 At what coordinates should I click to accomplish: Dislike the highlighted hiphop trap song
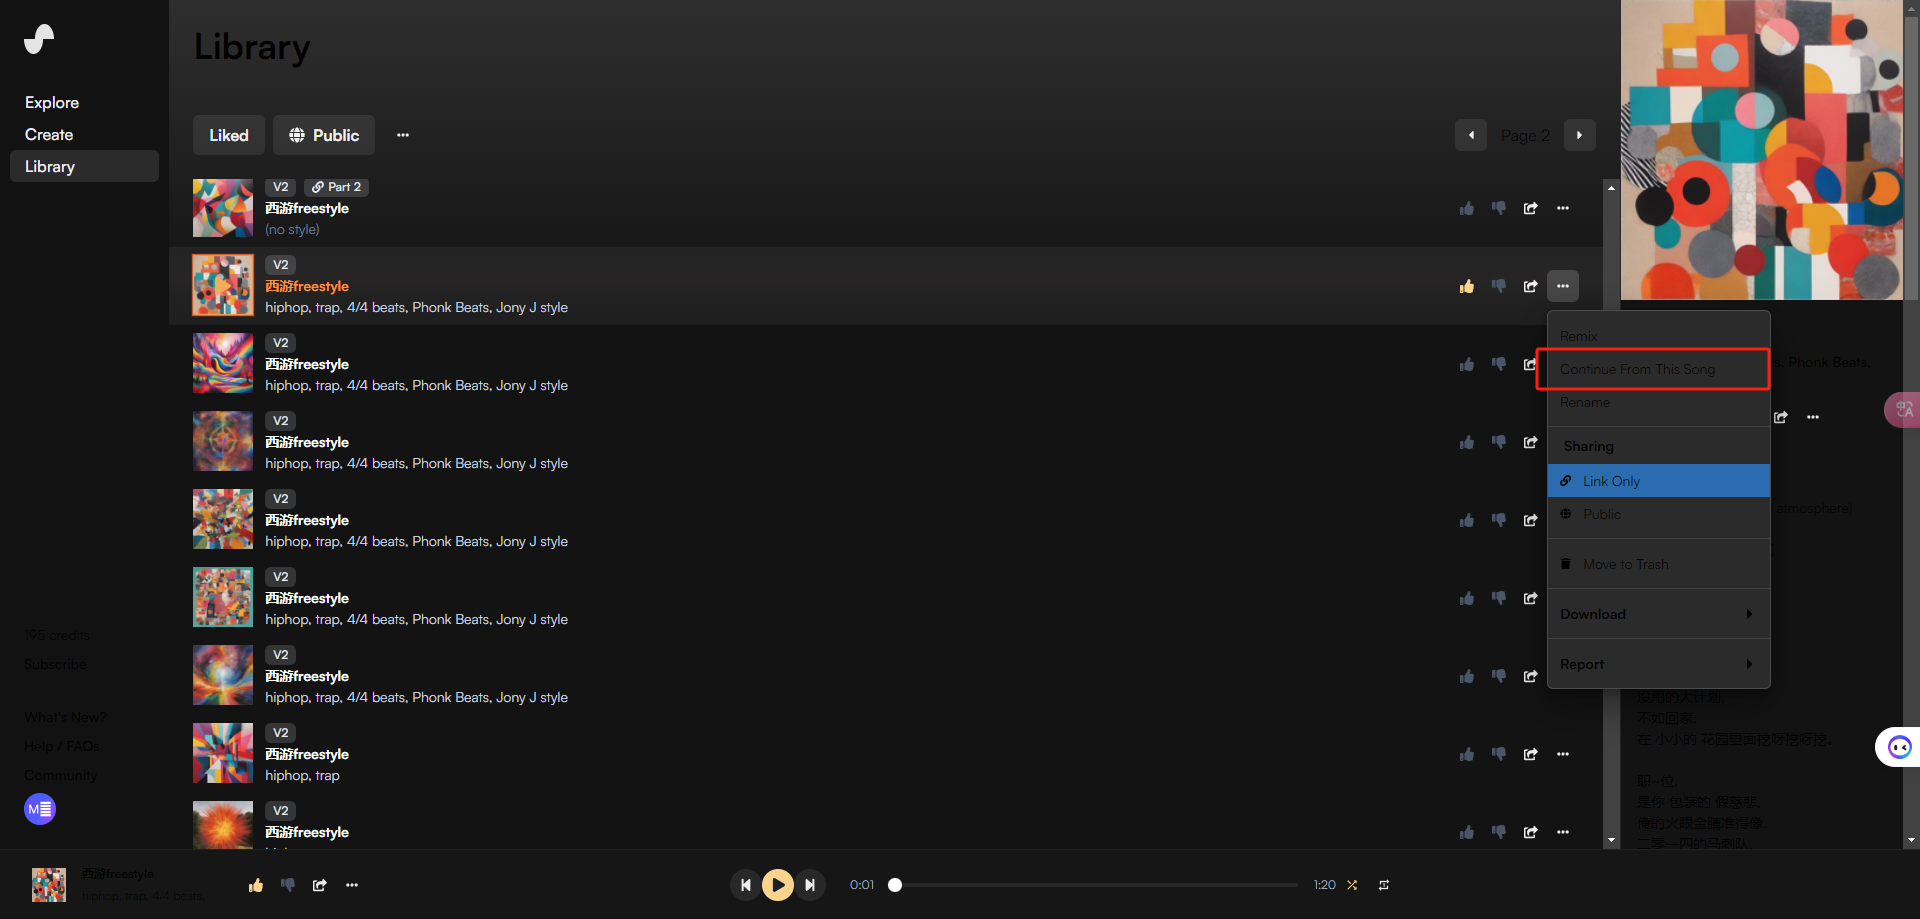(1498, 286)
